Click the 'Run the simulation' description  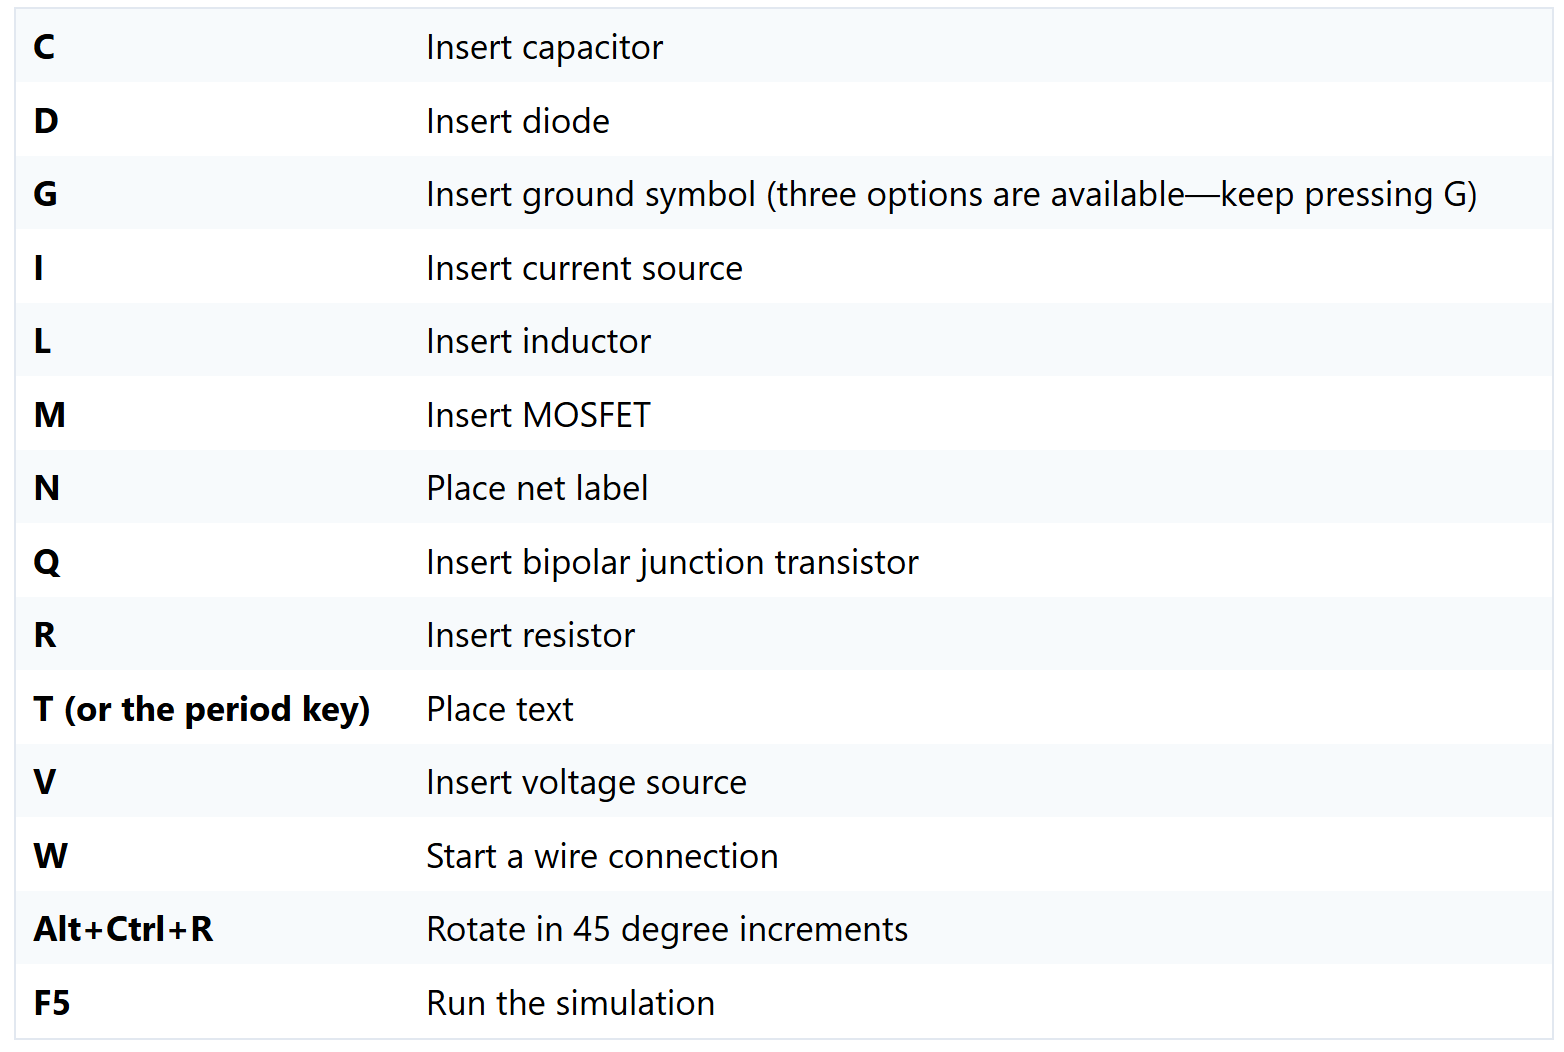coord(570,1003)
